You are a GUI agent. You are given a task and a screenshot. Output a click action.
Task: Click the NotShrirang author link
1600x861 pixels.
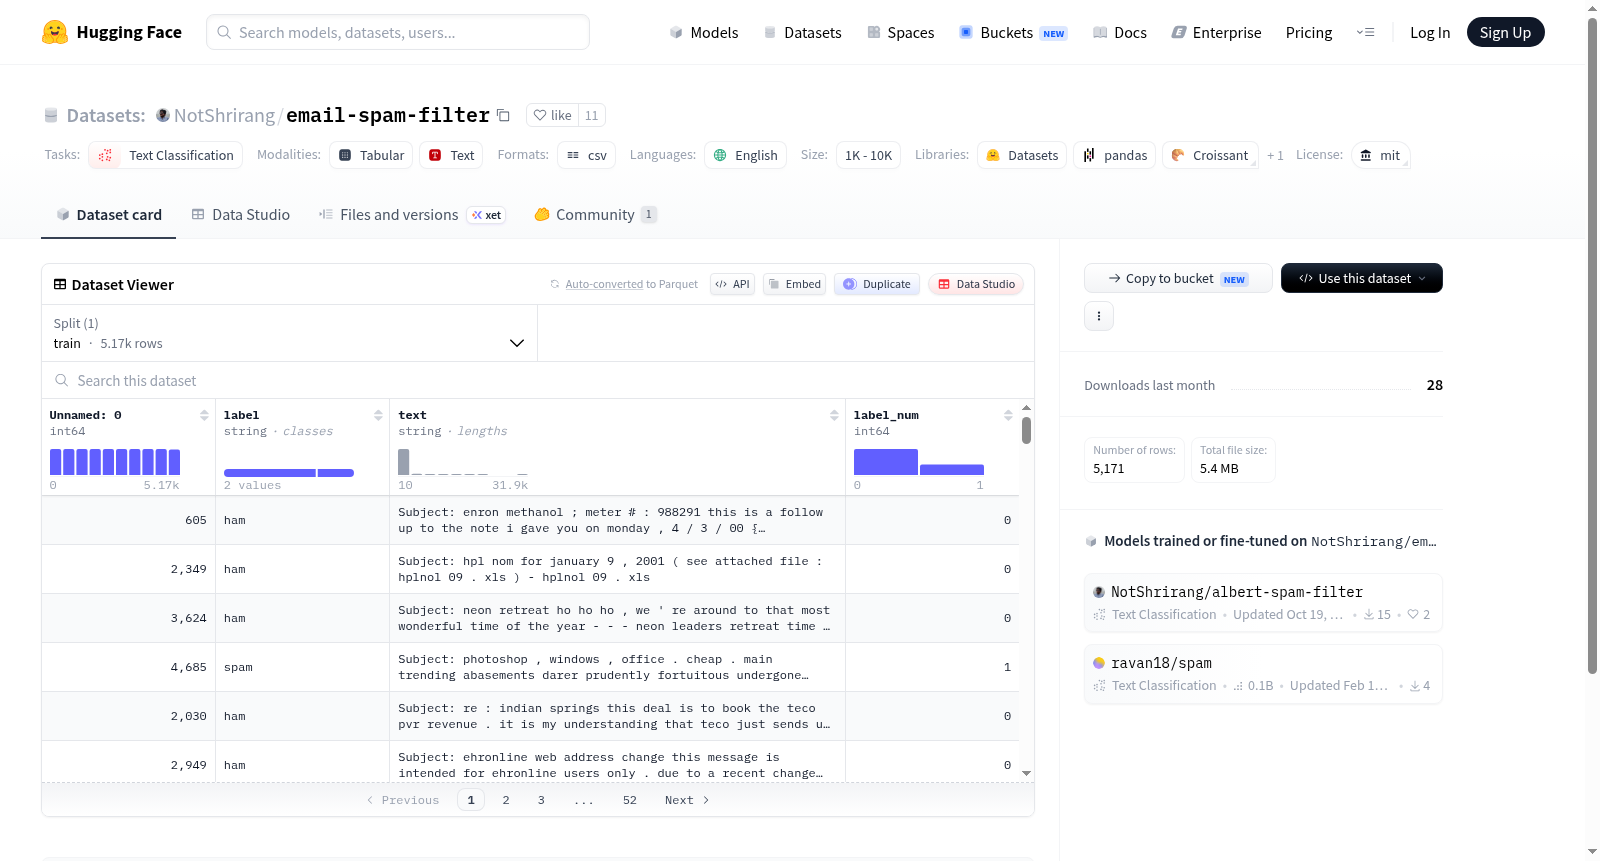tap(224, 116)
